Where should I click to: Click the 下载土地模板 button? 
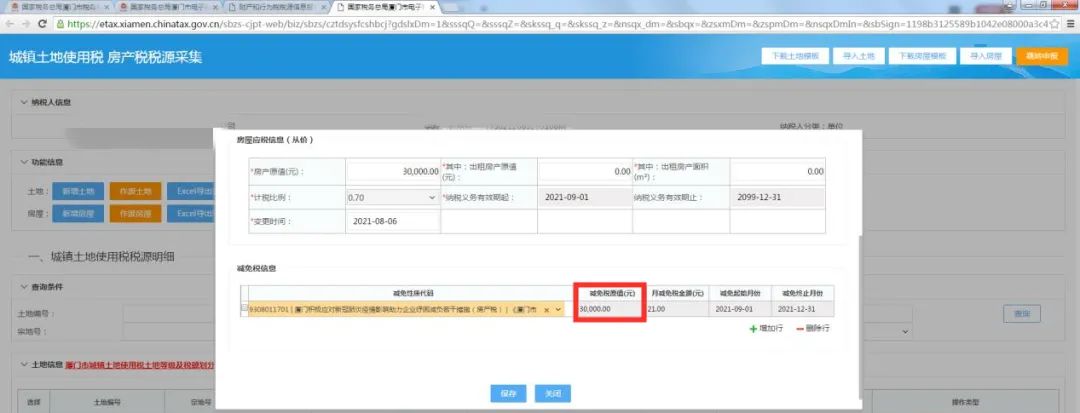coord(795,56)
